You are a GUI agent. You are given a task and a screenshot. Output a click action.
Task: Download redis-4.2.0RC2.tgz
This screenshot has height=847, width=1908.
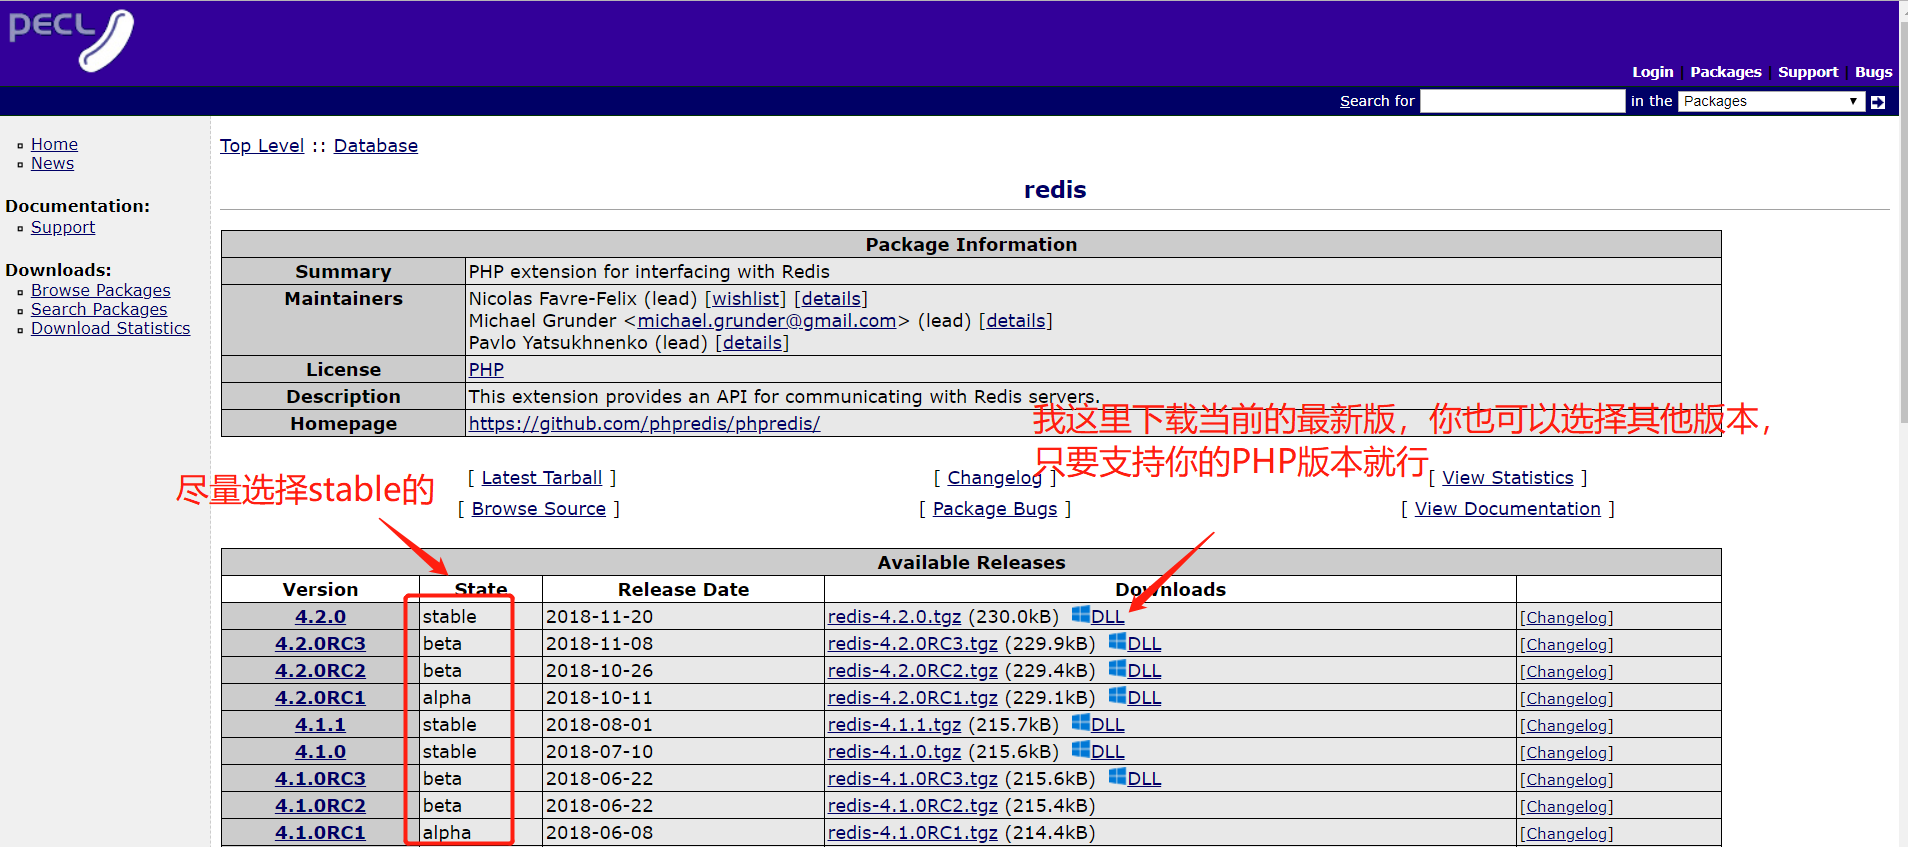click(912, 671)
